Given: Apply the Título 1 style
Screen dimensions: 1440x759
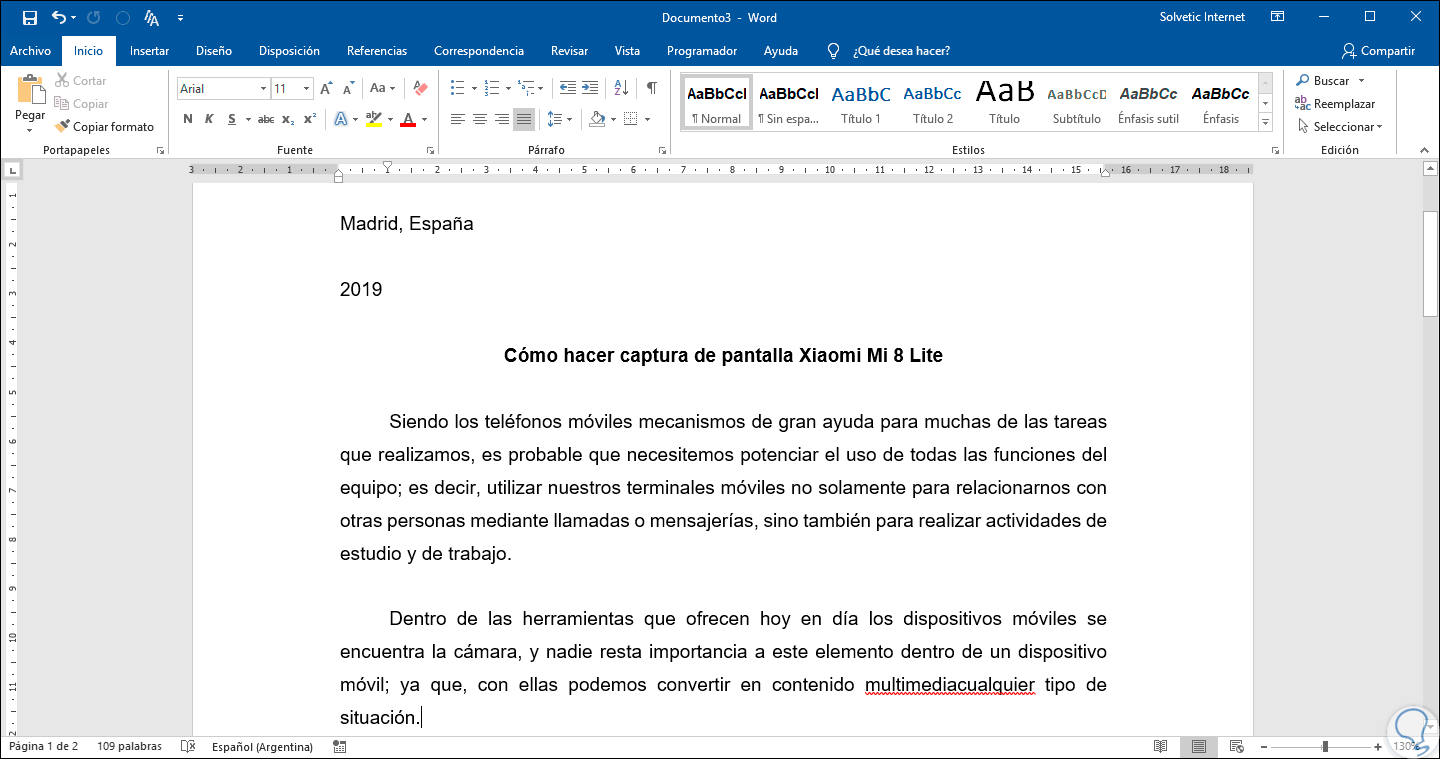Looking at the screenshot, I should [x=861, y=103].
